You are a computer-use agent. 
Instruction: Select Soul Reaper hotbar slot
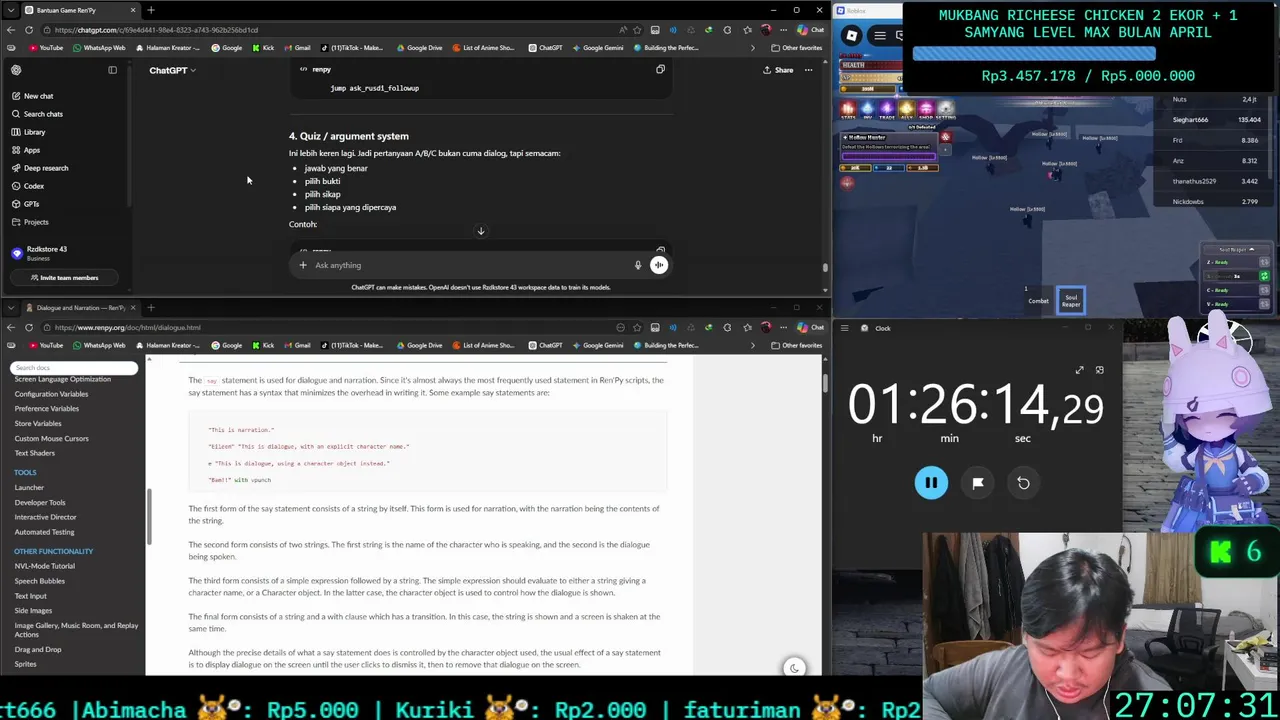1071,300
